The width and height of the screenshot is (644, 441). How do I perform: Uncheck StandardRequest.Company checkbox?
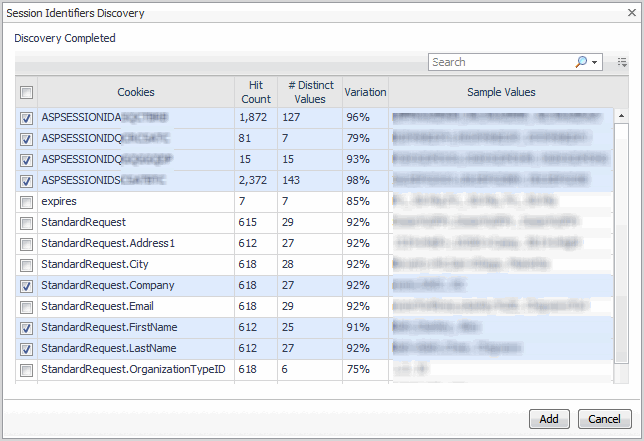(x=27, y=285)
